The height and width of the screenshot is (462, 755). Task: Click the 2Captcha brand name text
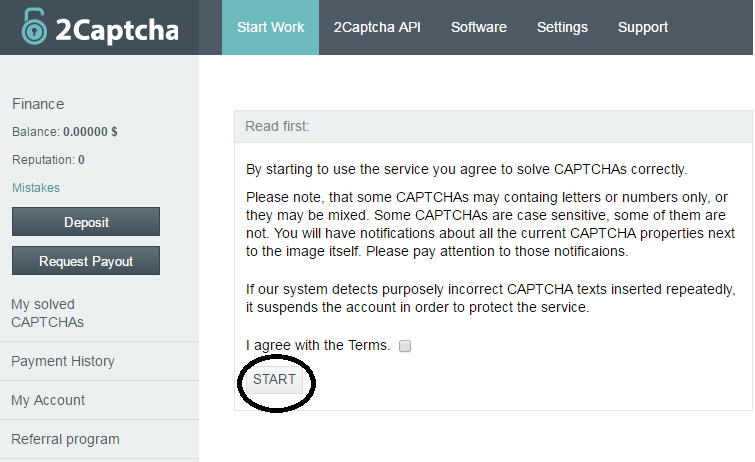[116, 29]
